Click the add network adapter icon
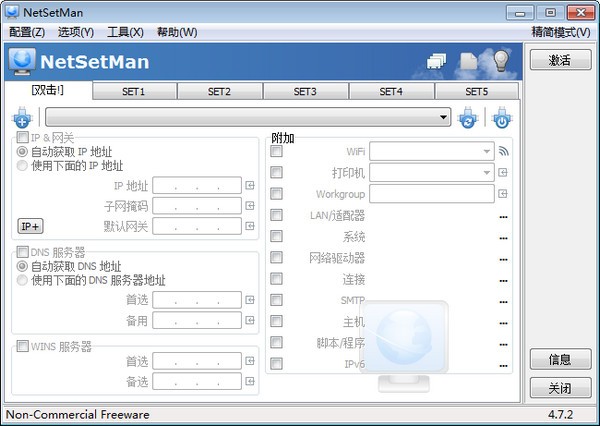The height and width of the screenshot is (426, 600). pos(21,119)
